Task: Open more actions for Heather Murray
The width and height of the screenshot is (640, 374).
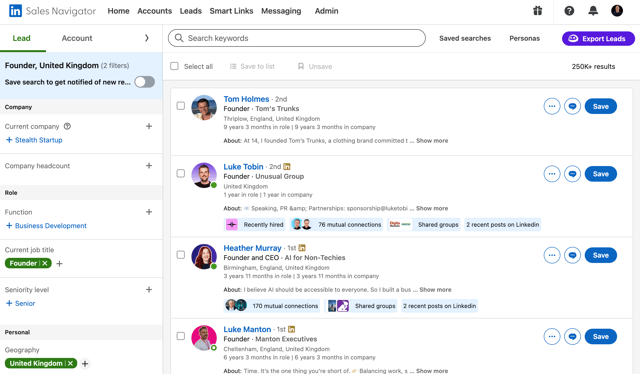Action: click(552, 255)
